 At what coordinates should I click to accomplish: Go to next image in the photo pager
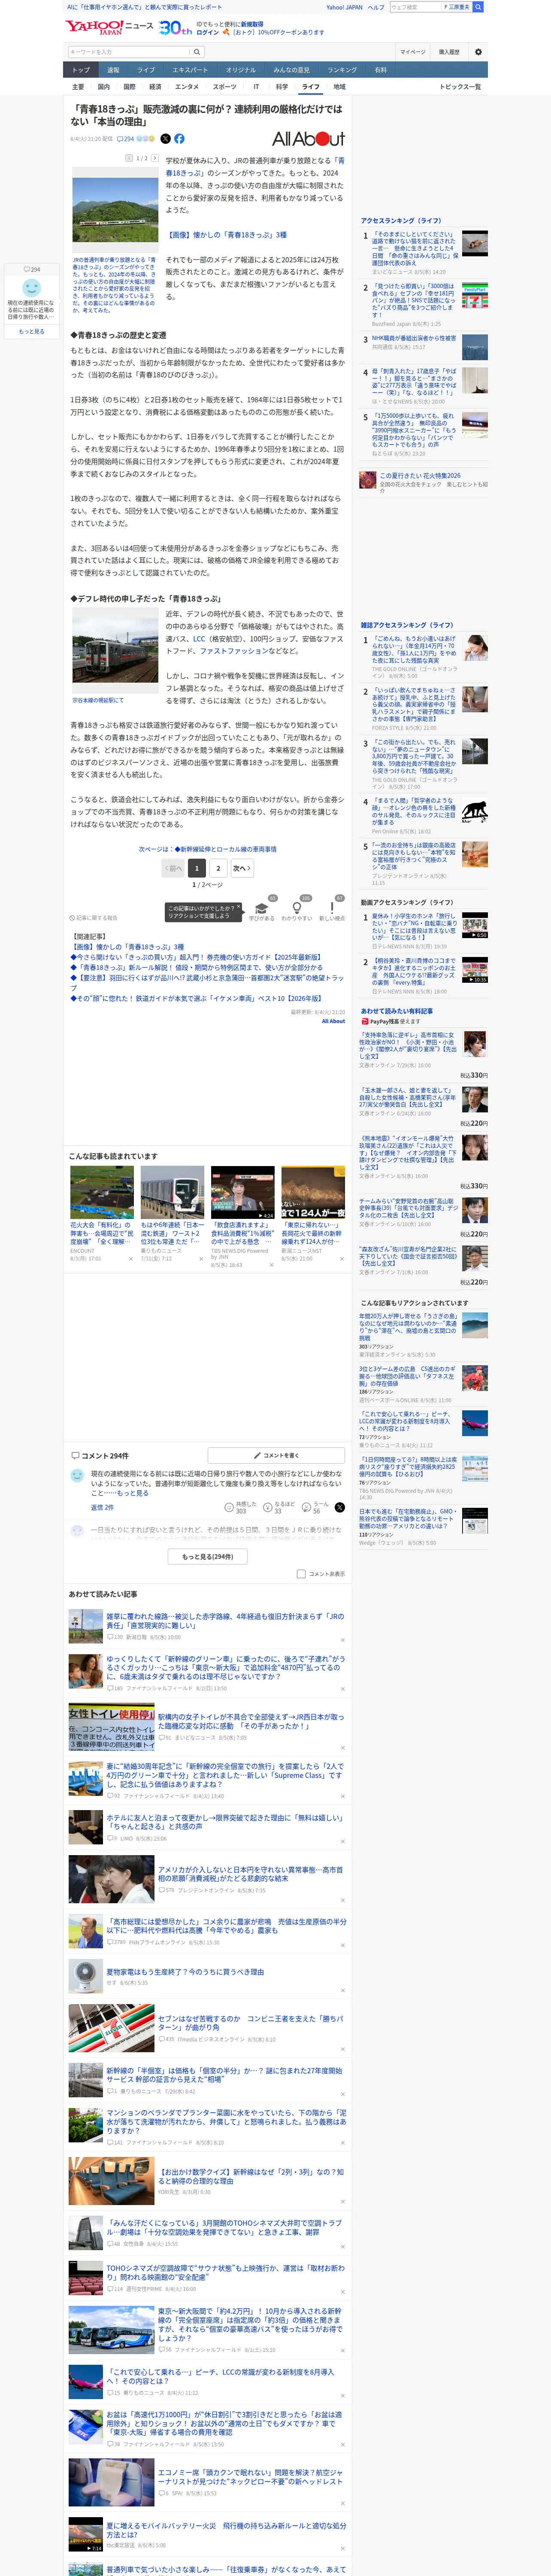point(154,158)
